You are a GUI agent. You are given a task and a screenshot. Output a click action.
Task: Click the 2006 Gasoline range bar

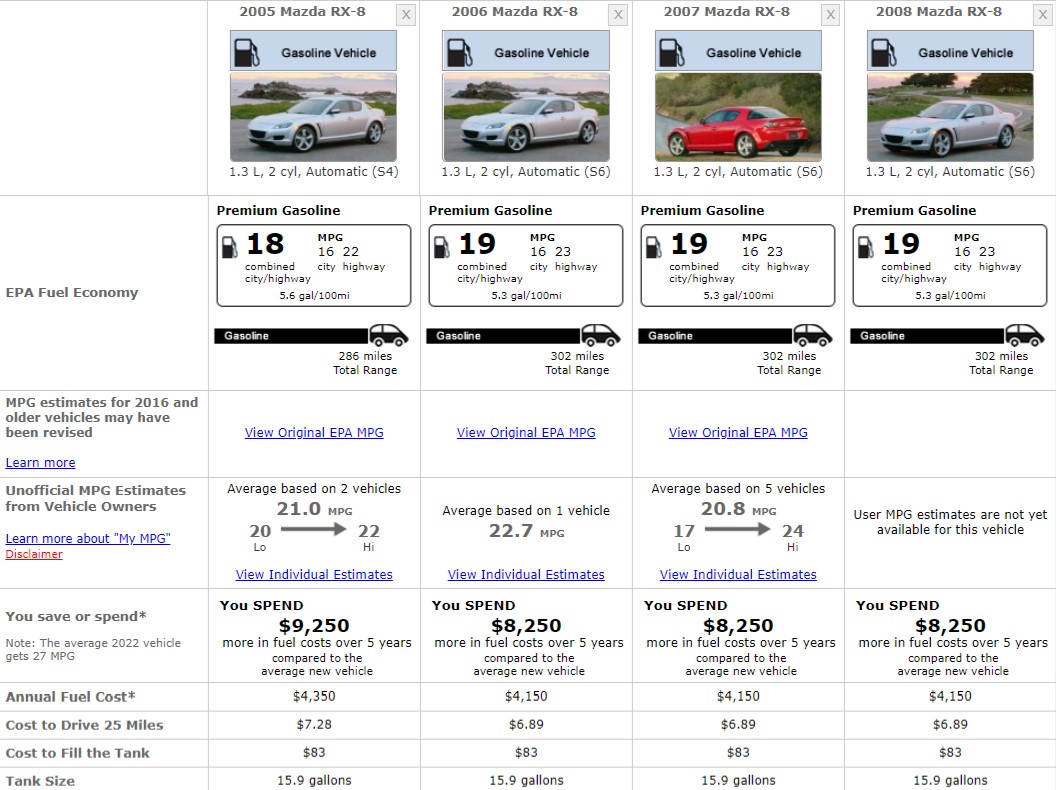click(504, 335)
